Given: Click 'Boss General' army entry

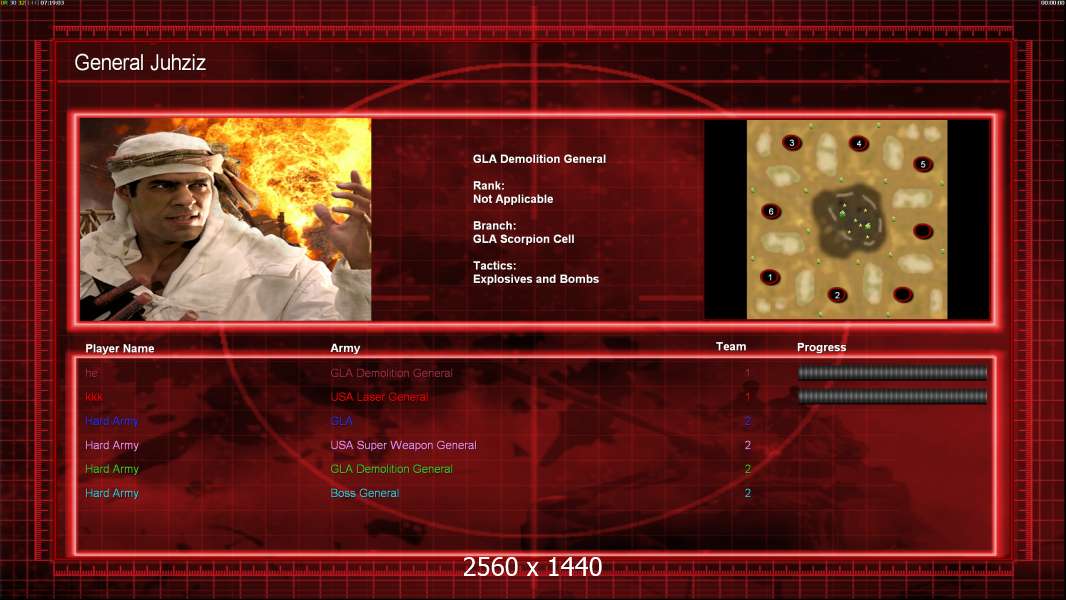Looking at the screenshot, I should pos(364,493).
